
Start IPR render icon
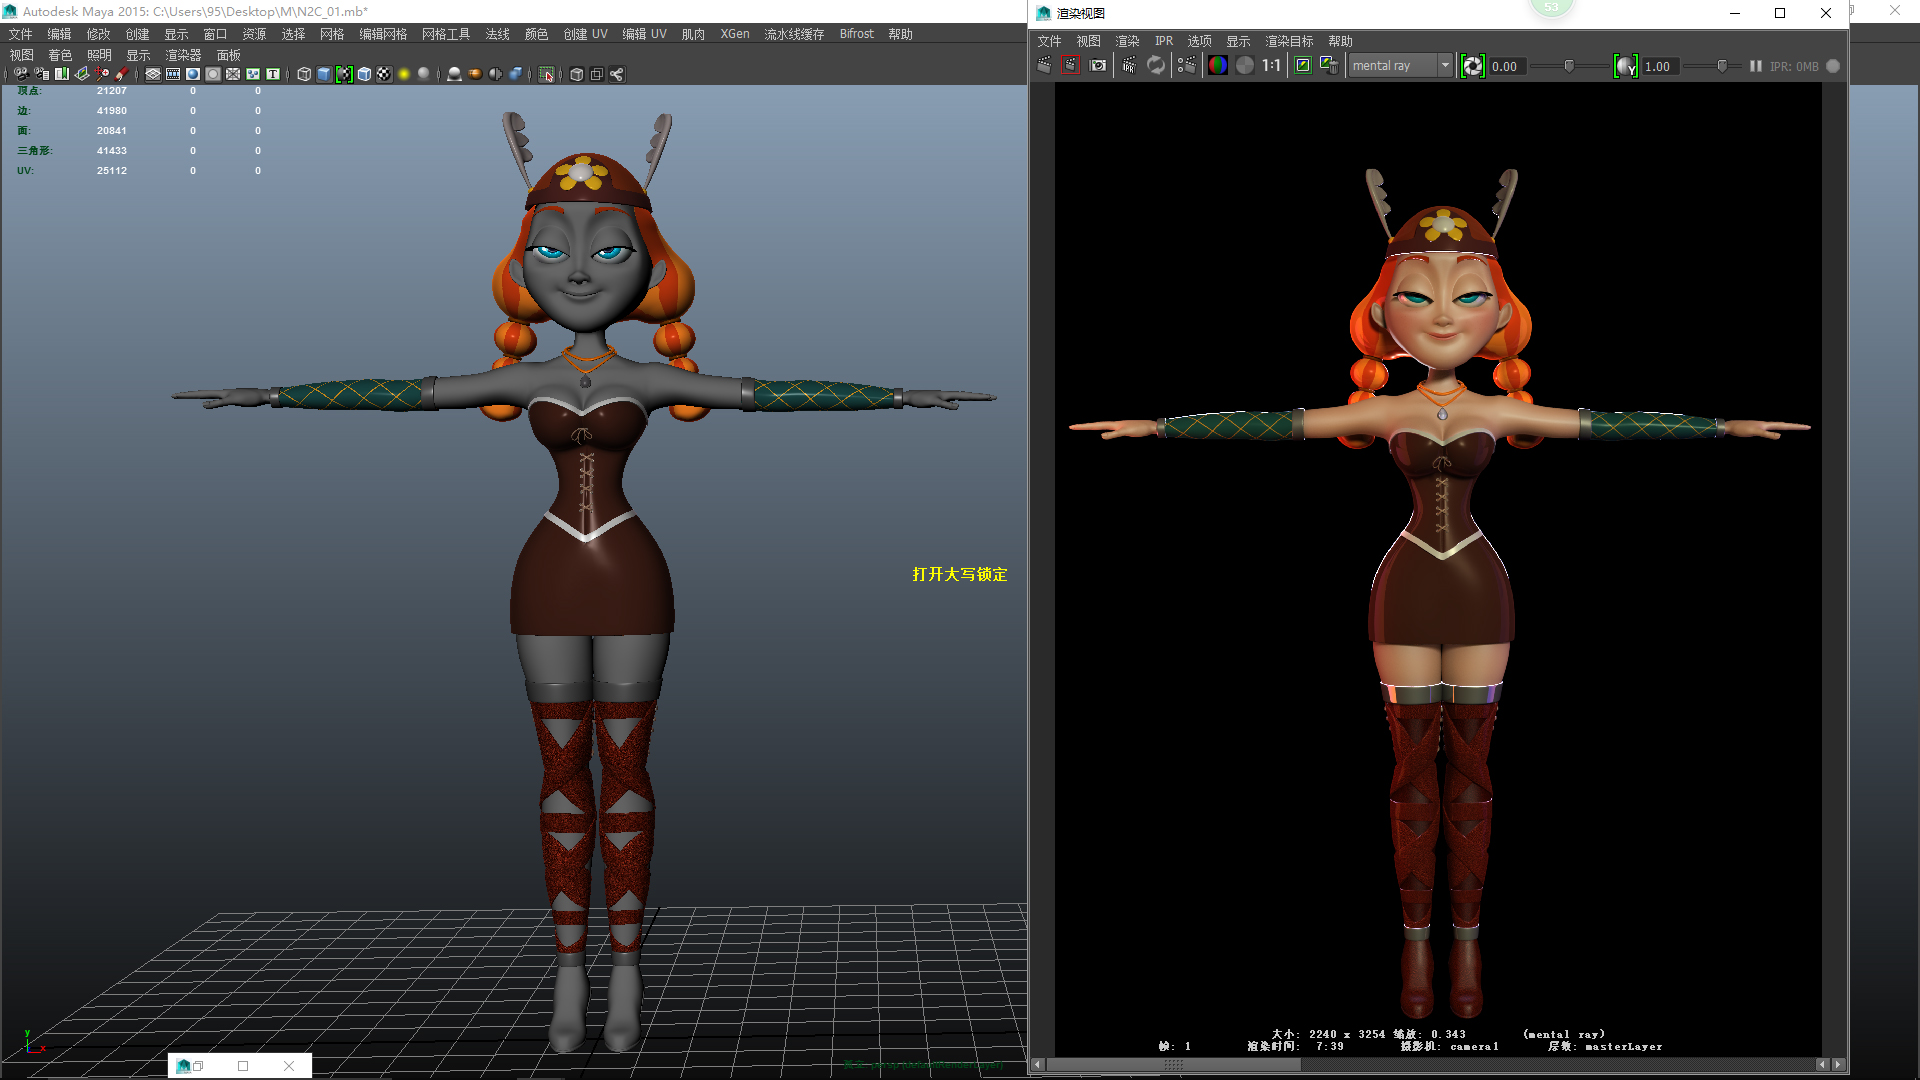pos(1129,66)
